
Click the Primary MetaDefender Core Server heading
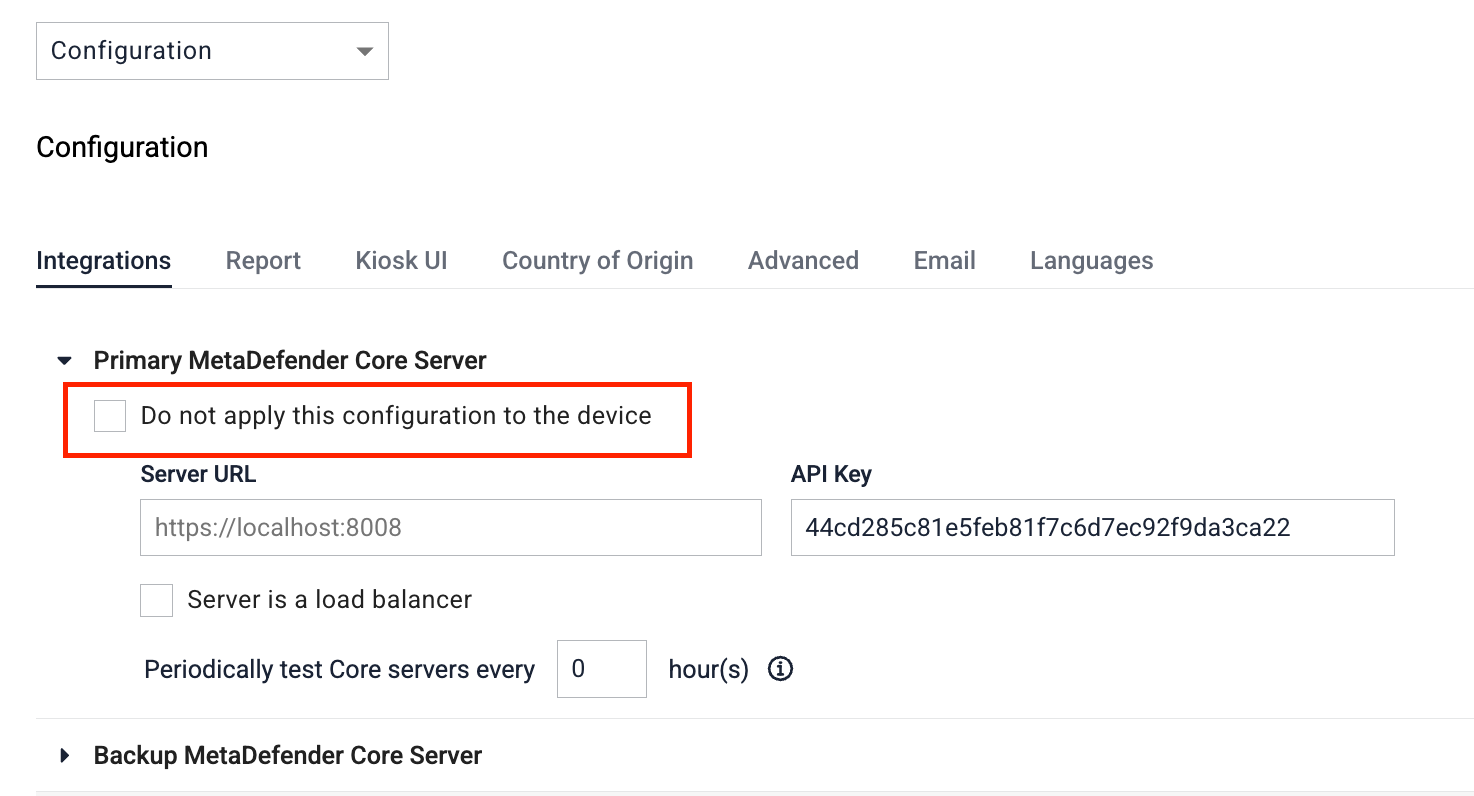tap(290, 360)
